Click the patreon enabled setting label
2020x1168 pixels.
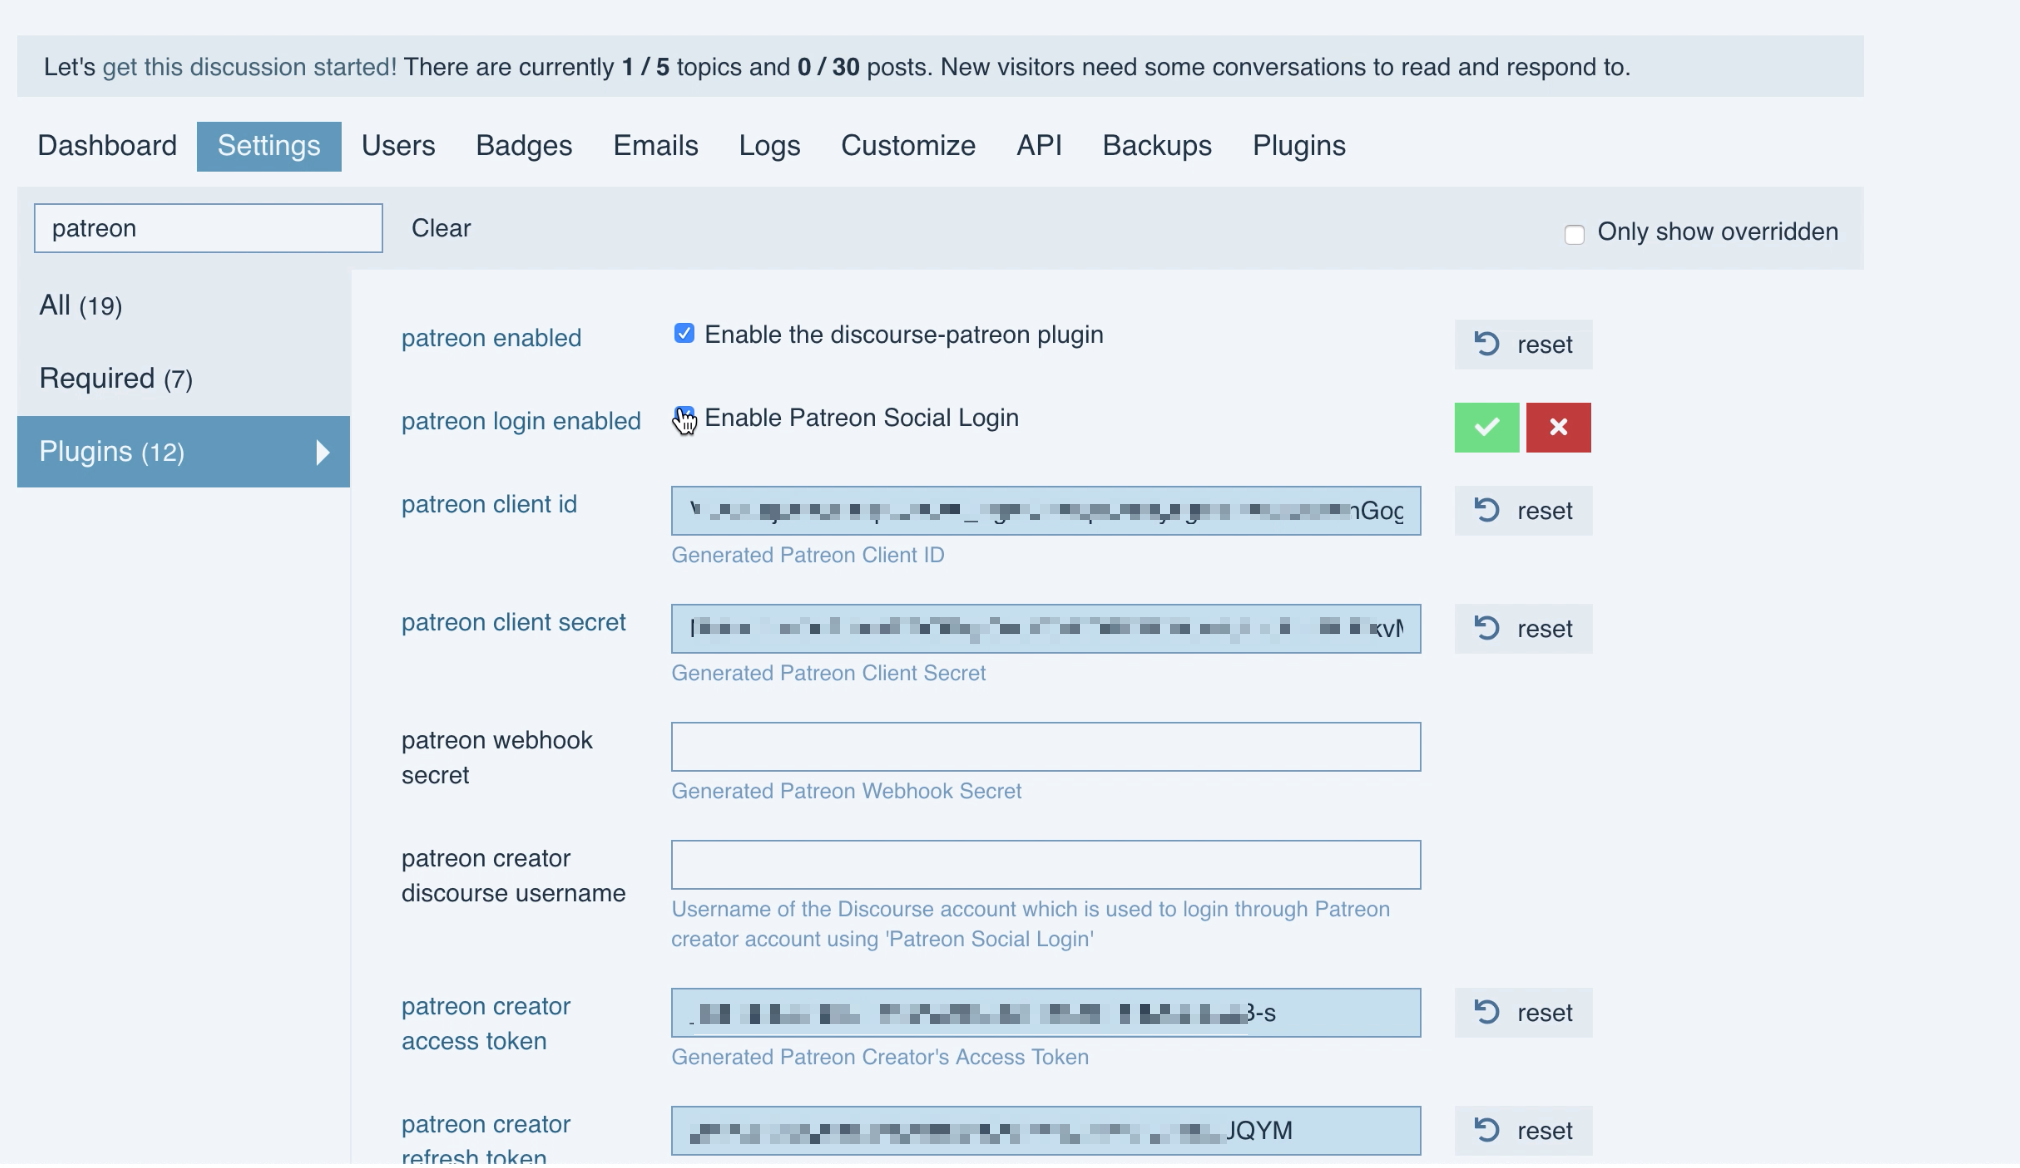(491, 338)
